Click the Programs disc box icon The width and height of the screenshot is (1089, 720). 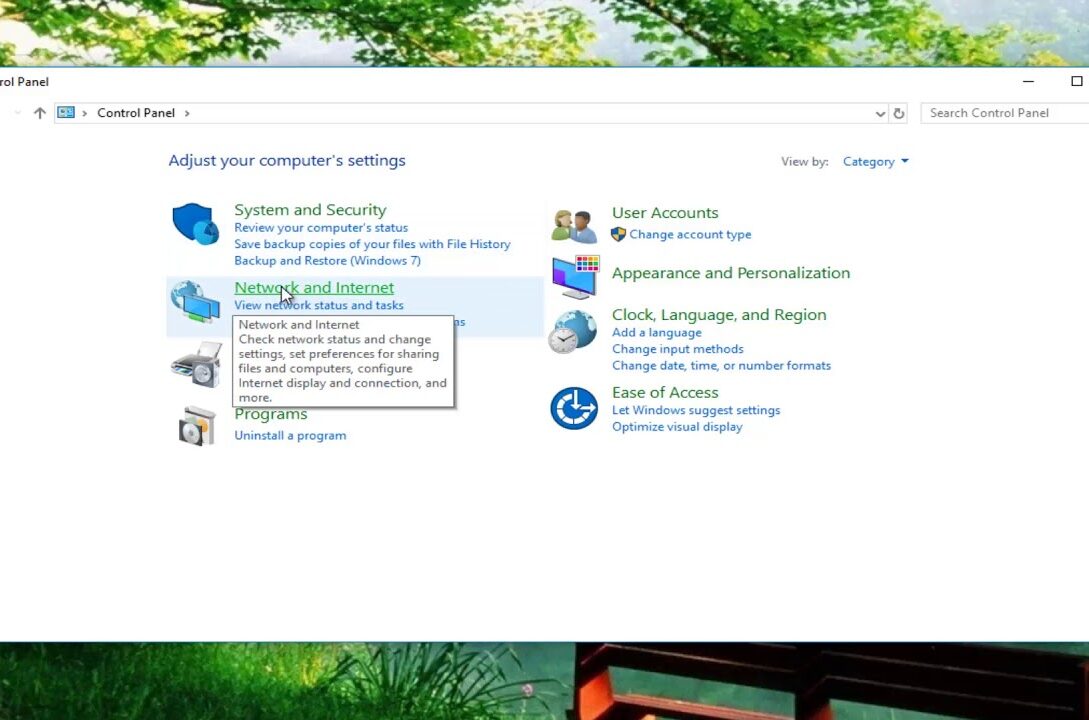(x=197, y=426)
